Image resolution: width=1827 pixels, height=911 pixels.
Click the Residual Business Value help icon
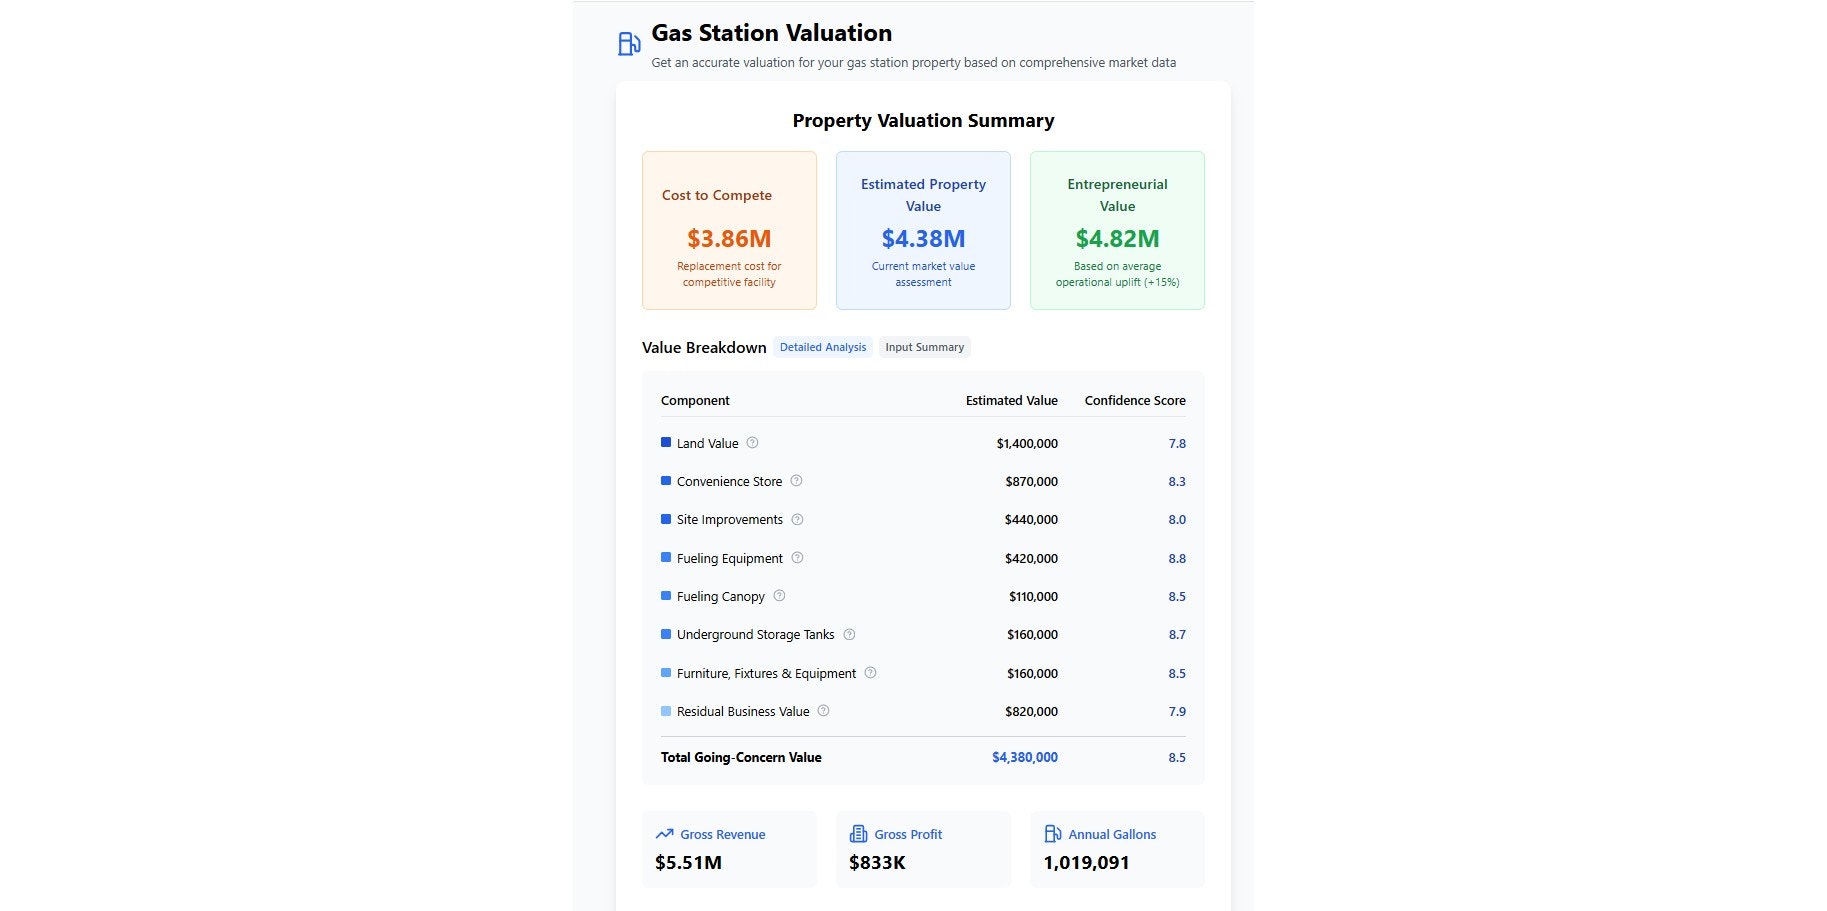822,711
